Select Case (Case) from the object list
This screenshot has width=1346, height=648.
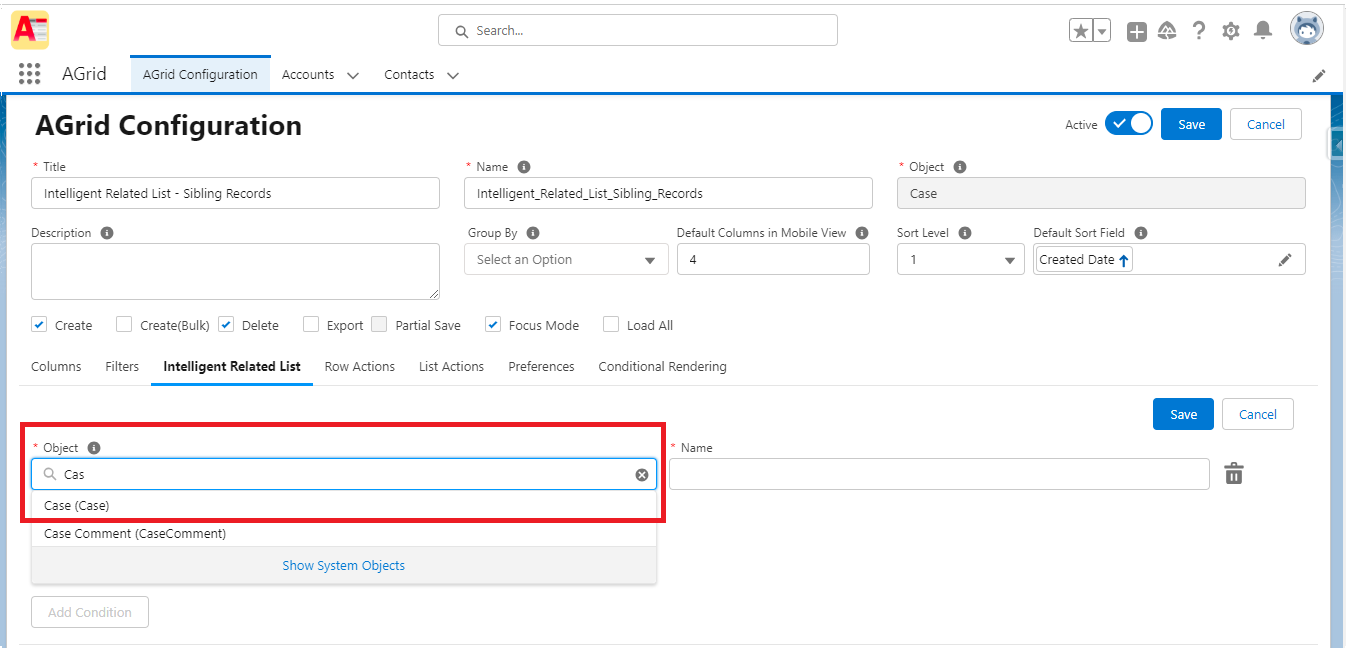pyautogui.click(x=344, y=505)
